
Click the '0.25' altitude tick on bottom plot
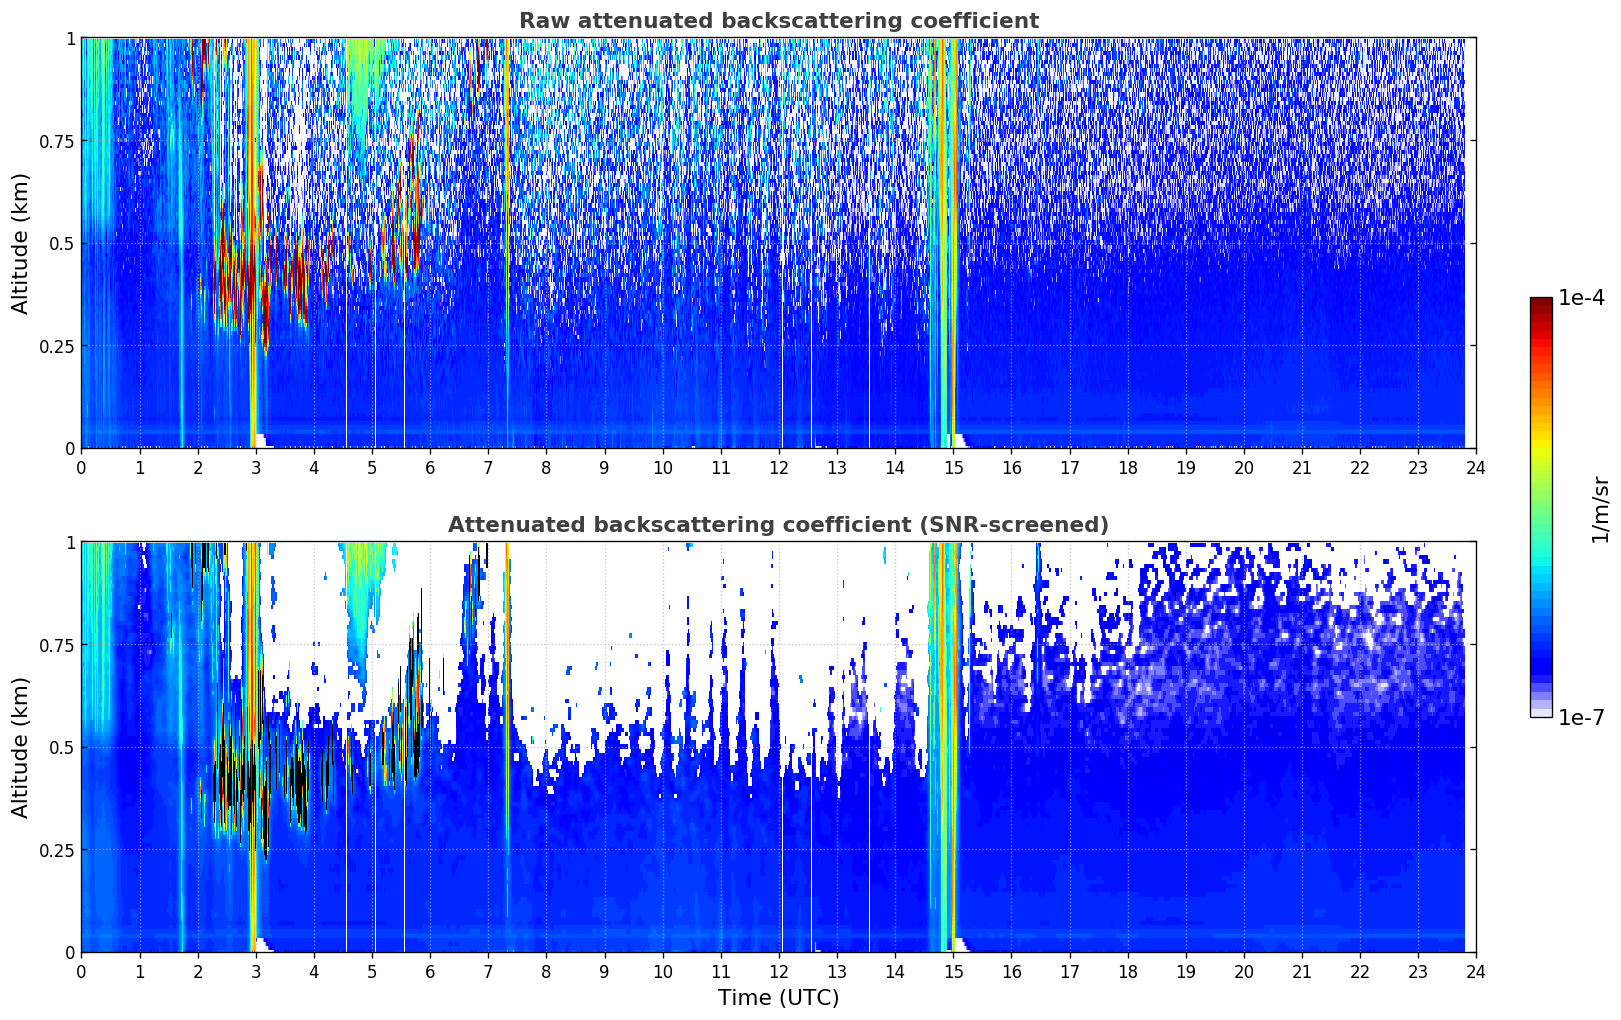[57, 850]
